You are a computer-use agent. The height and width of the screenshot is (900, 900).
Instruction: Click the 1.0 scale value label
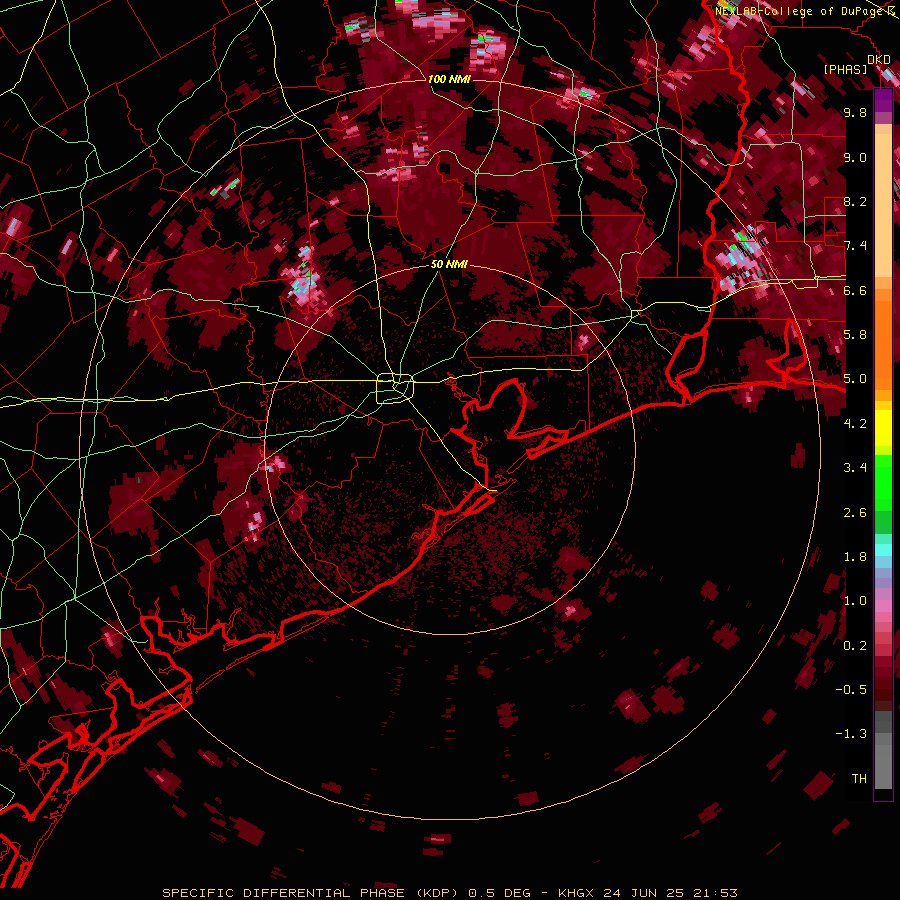(x=855, y=601)
